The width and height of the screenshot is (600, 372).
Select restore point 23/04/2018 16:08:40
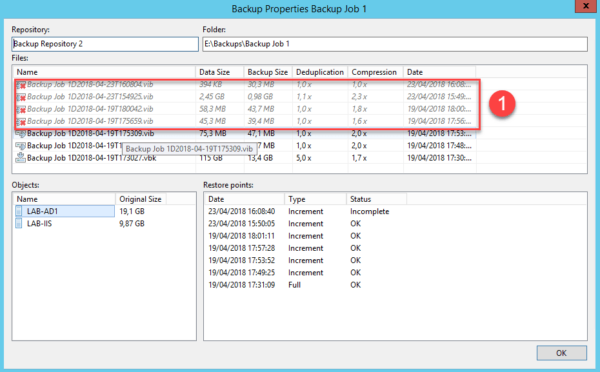(x=241, y=211)
